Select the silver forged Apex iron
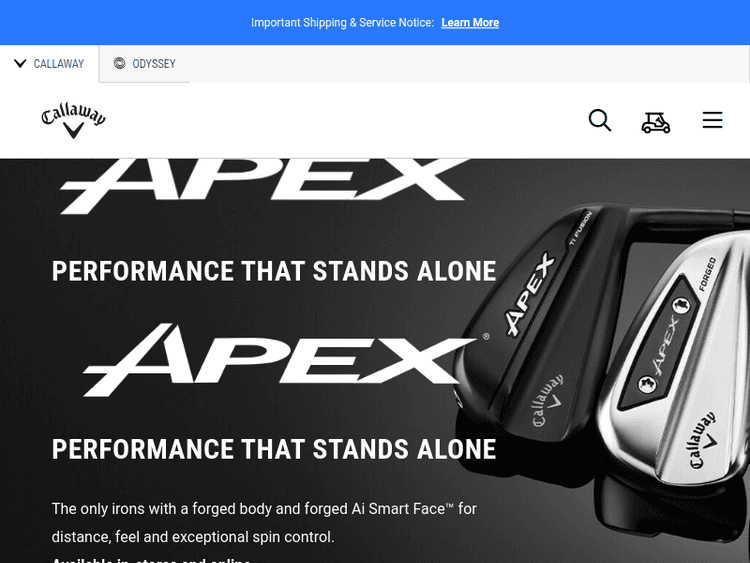Viewport: 750px width, 563px height. click(x=674, y=359)
